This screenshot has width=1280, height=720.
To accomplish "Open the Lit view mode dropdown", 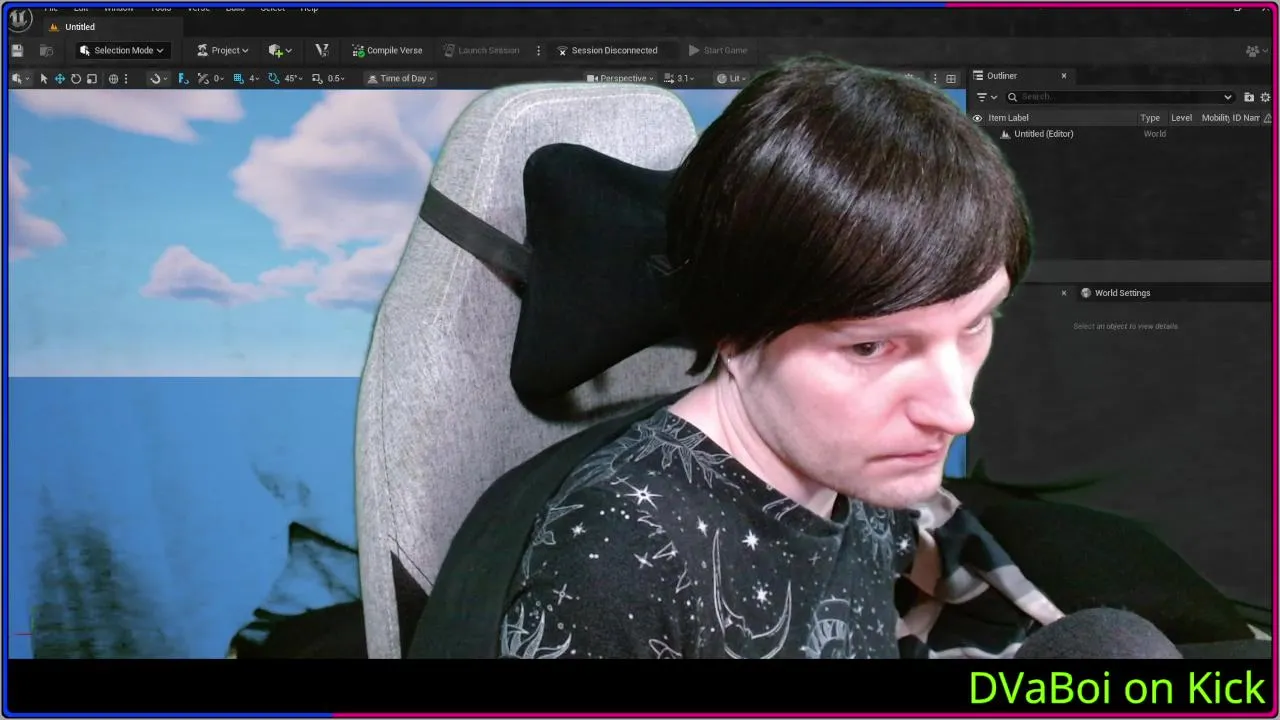I will coord(732,78).
